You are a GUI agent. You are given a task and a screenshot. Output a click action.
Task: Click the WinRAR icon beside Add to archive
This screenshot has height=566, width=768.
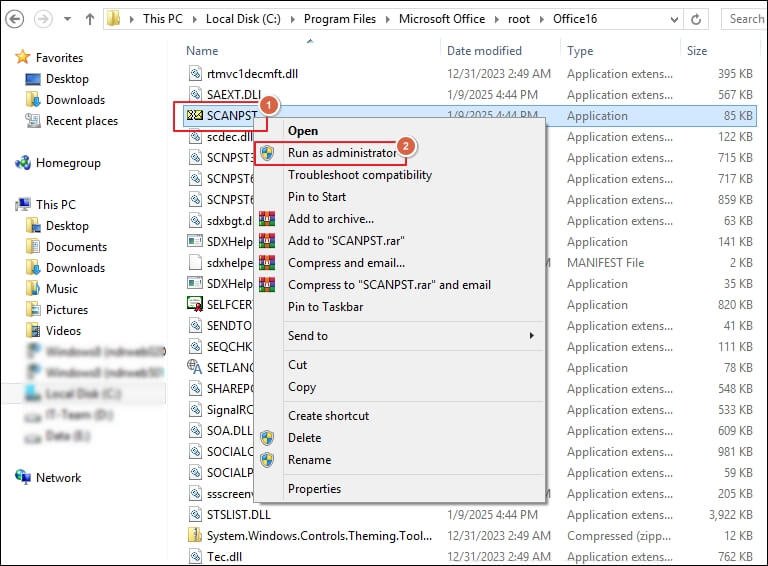pos(267,219)
